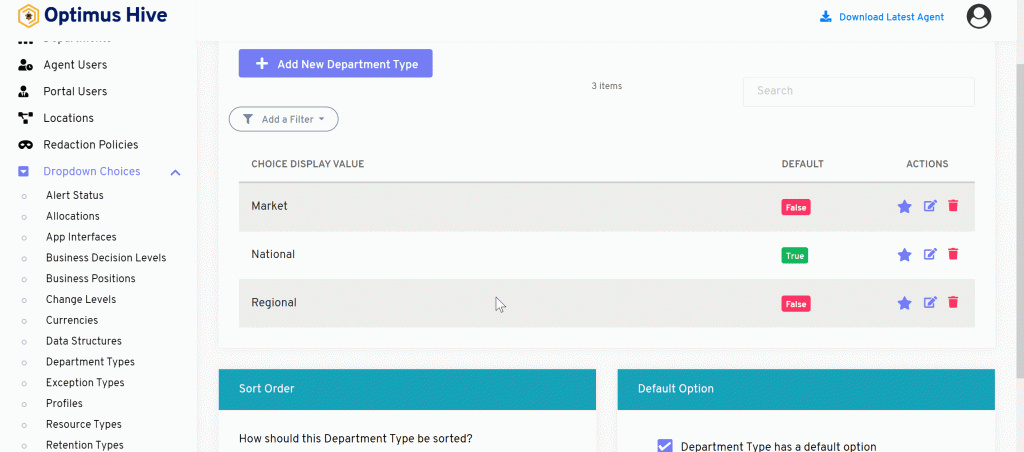Image resolution: width=1024 pixels, height=452 pixels.
Task: Delete the National department type
Action: pyautogui.click(x=953, y=254)
